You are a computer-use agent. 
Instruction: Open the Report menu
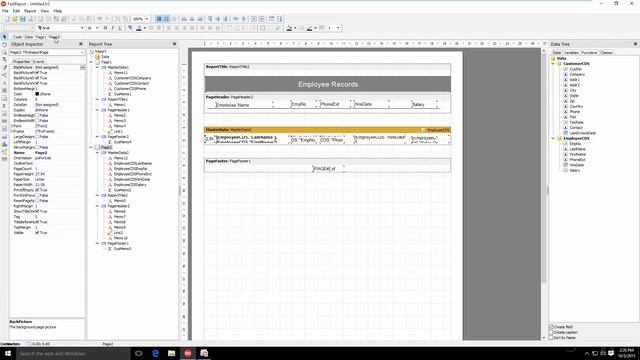pyautogui.click(x=30, y=11)
